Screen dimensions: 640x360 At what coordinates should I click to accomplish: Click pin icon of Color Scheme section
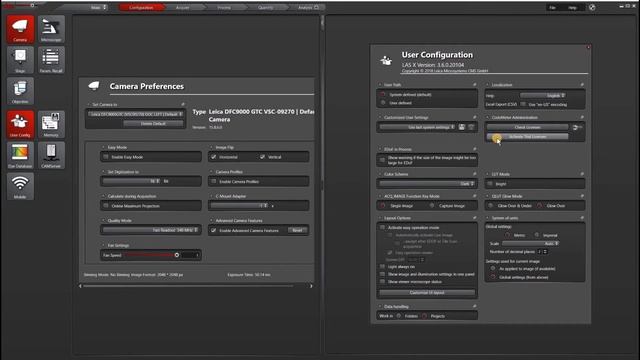(474, 174)
